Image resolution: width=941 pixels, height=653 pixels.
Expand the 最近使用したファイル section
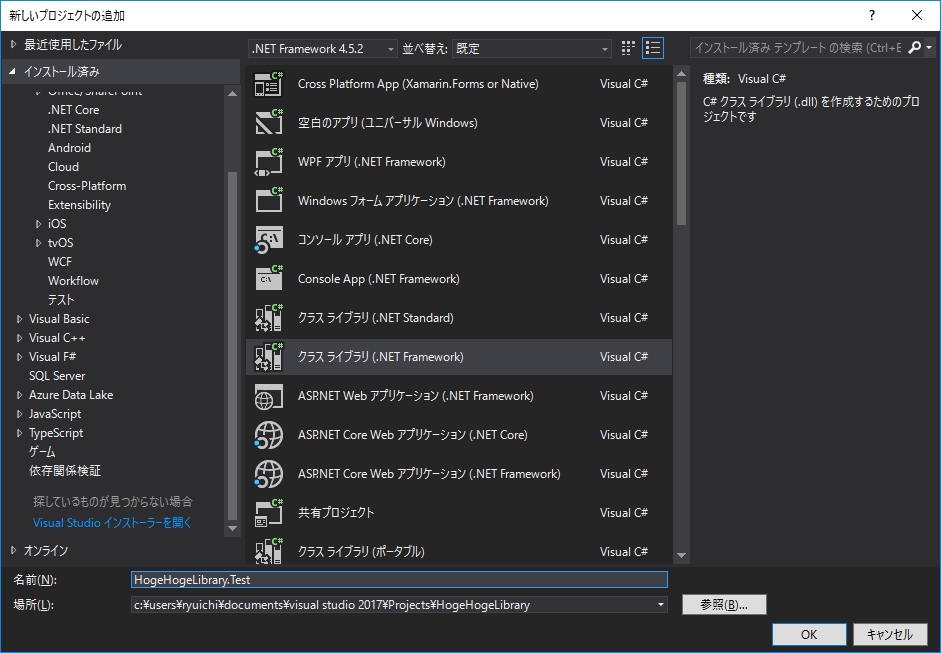click(x=13, y=44)
